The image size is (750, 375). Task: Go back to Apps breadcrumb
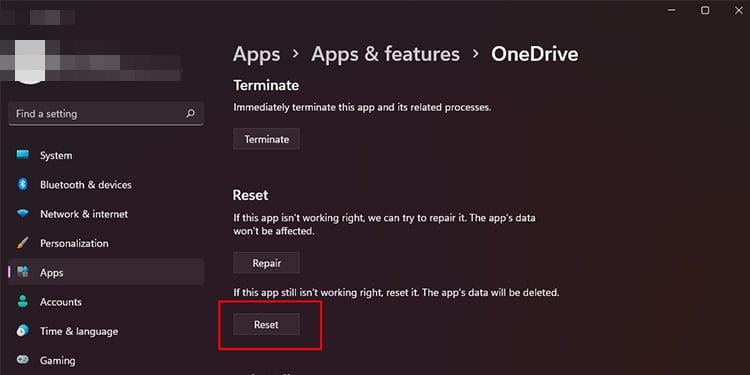pyautogui.click(x=256, y=54)
